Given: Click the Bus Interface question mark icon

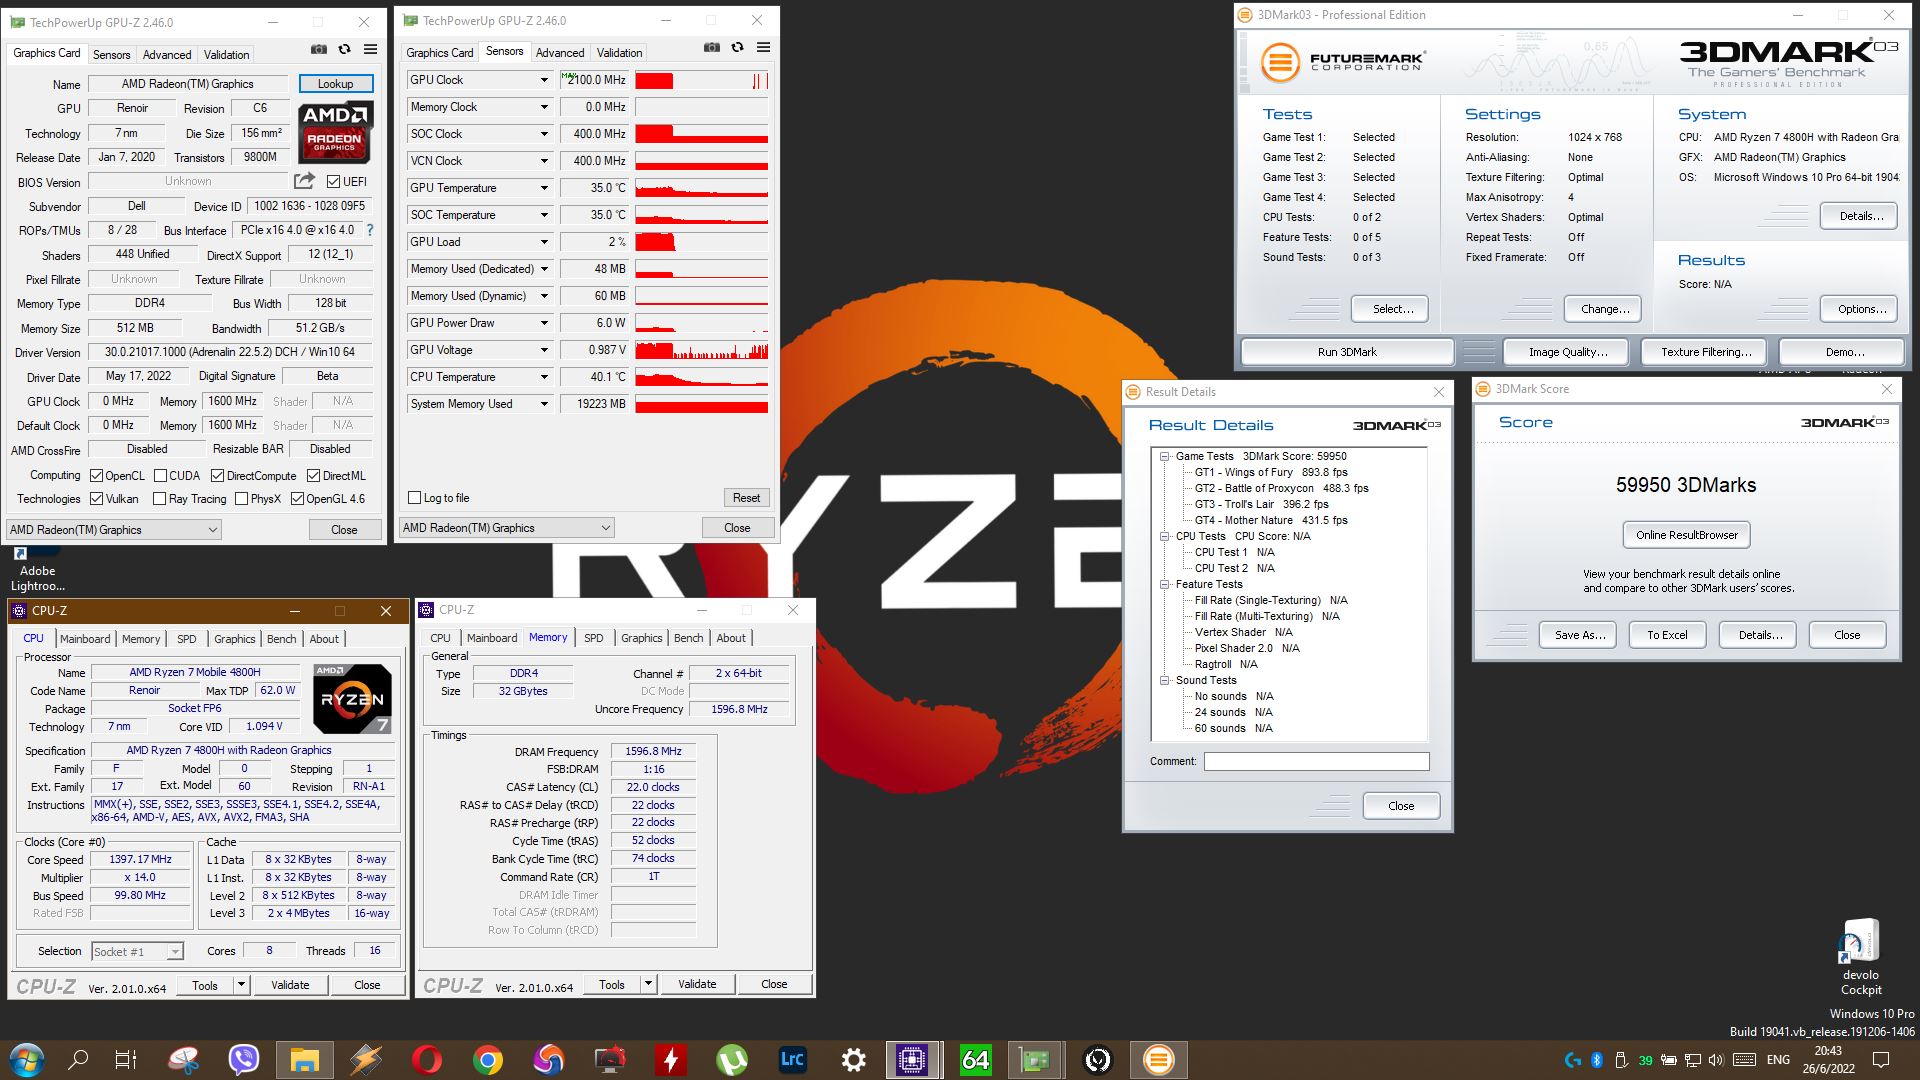Looking at the screenshot, I should pyautogui.click(x=370, y=230).
